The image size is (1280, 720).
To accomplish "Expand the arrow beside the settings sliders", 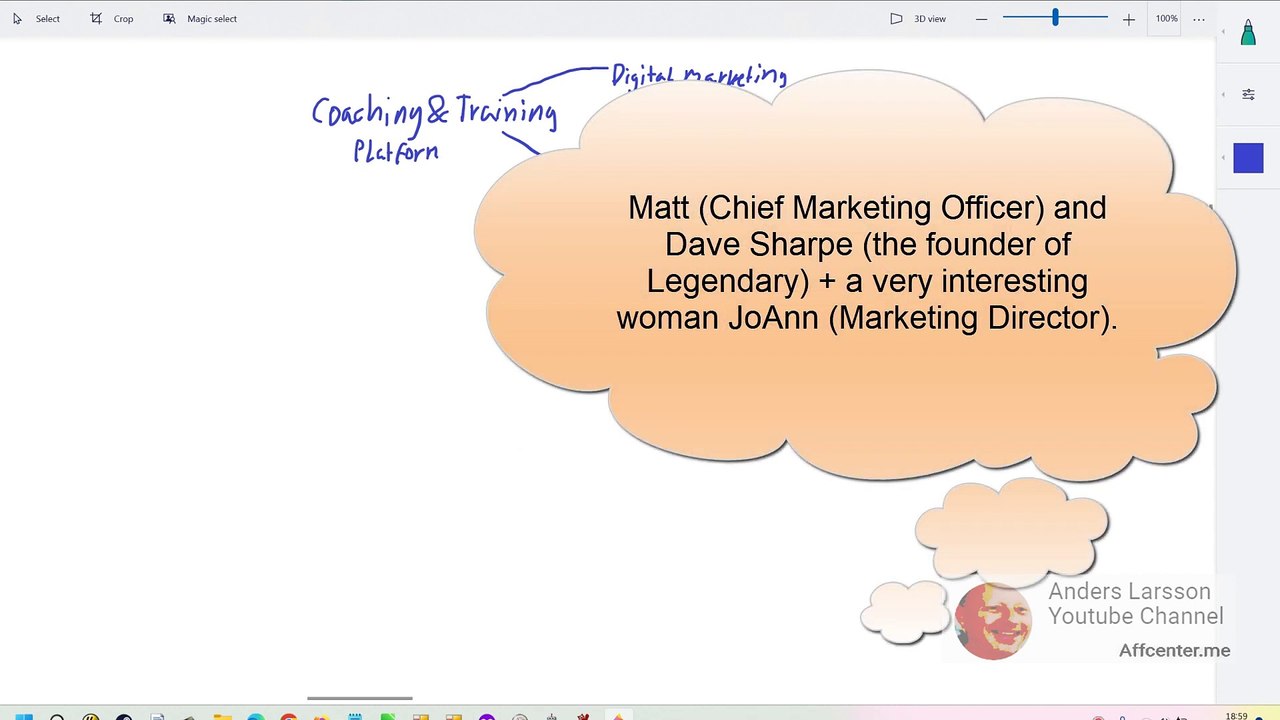I will [x=1224, y=94].
